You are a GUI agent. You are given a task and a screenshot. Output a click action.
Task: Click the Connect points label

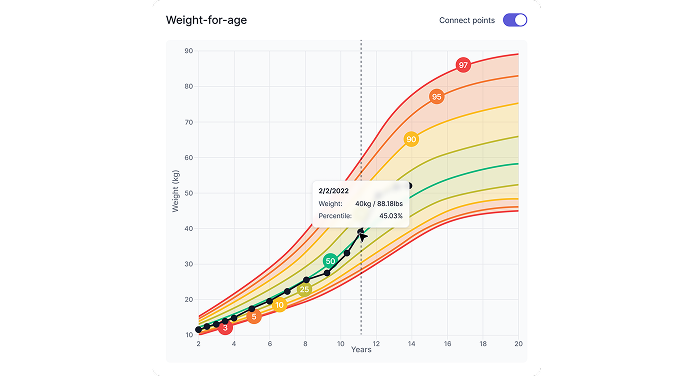[x=467, y=20]
